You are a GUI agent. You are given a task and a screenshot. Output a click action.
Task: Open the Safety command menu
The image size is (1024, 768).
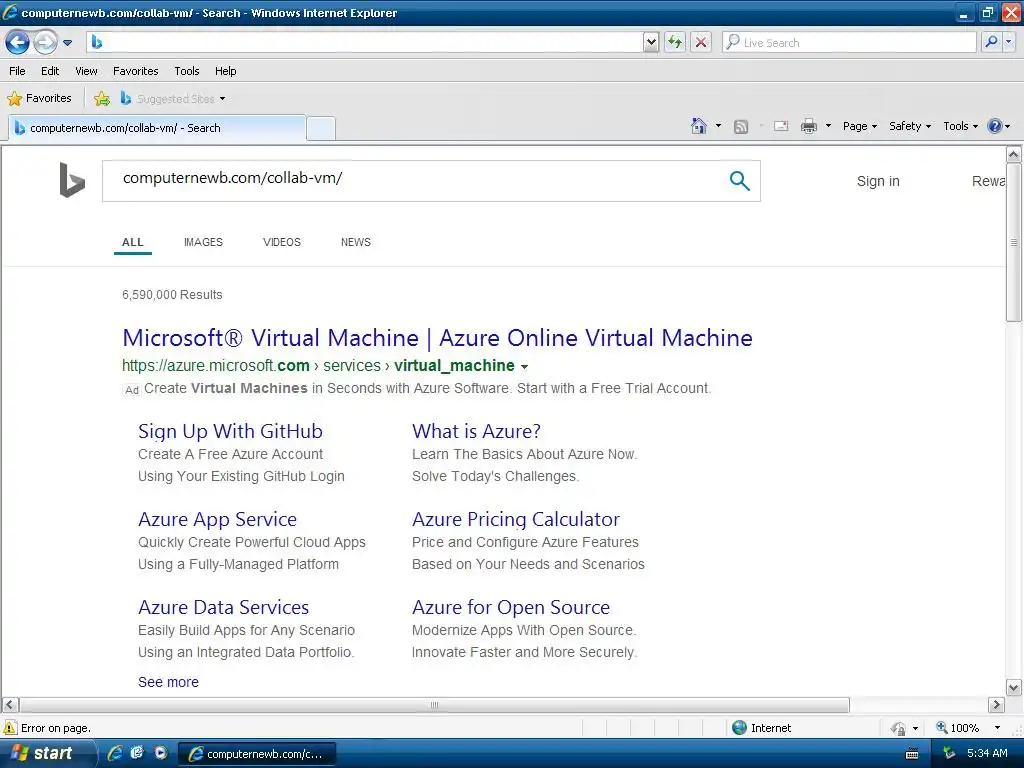point(910,126)
